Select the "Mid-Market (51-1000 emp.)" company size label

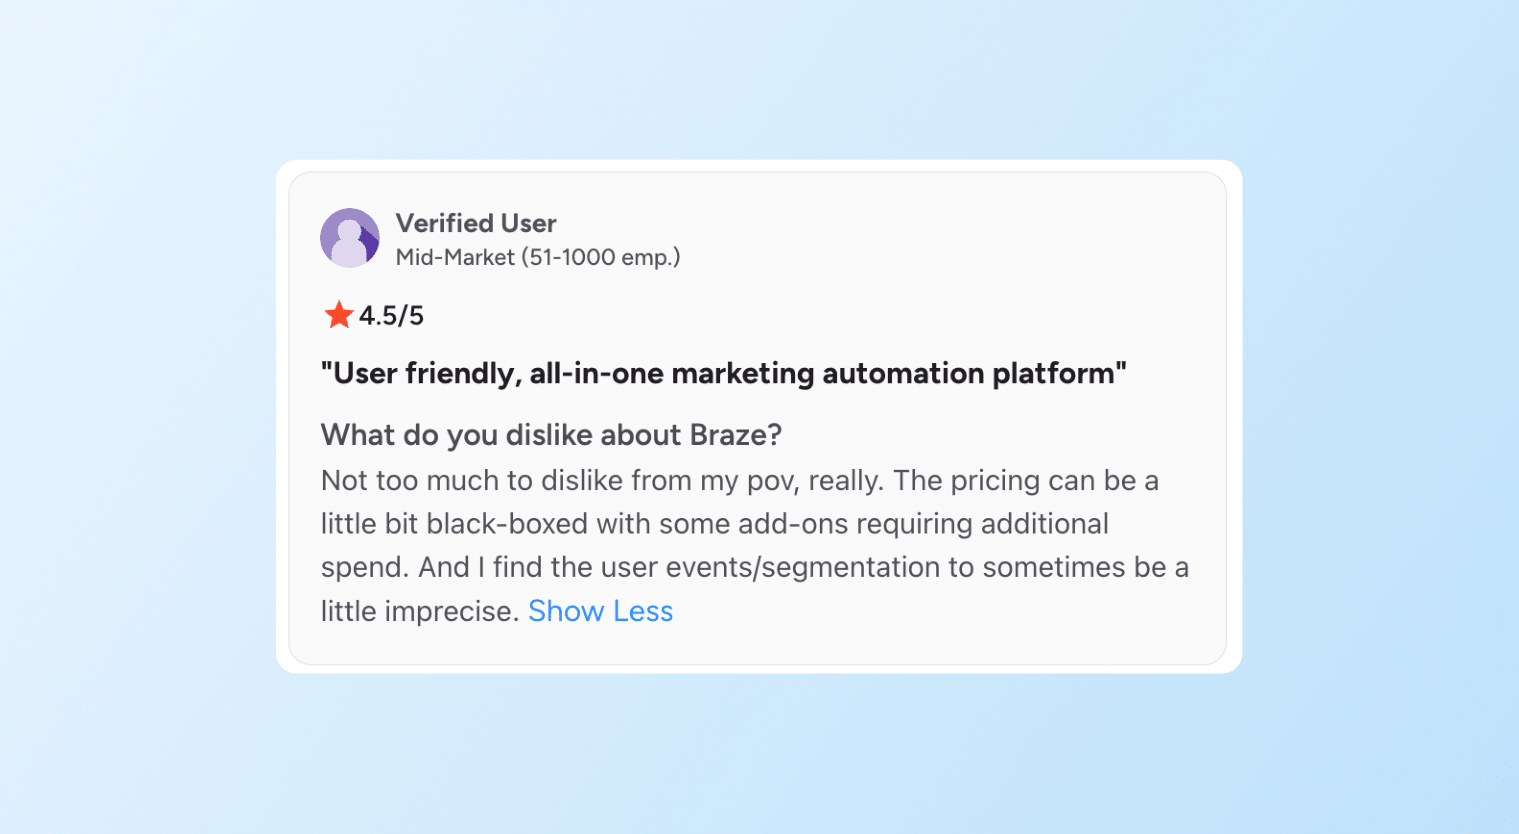tap(538, 257)
